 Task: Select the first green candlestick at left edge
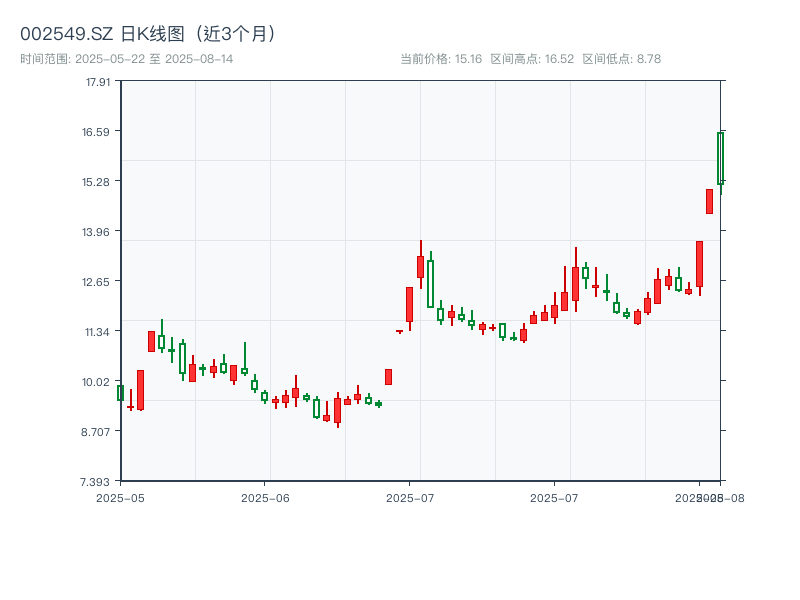coord(120,393)
